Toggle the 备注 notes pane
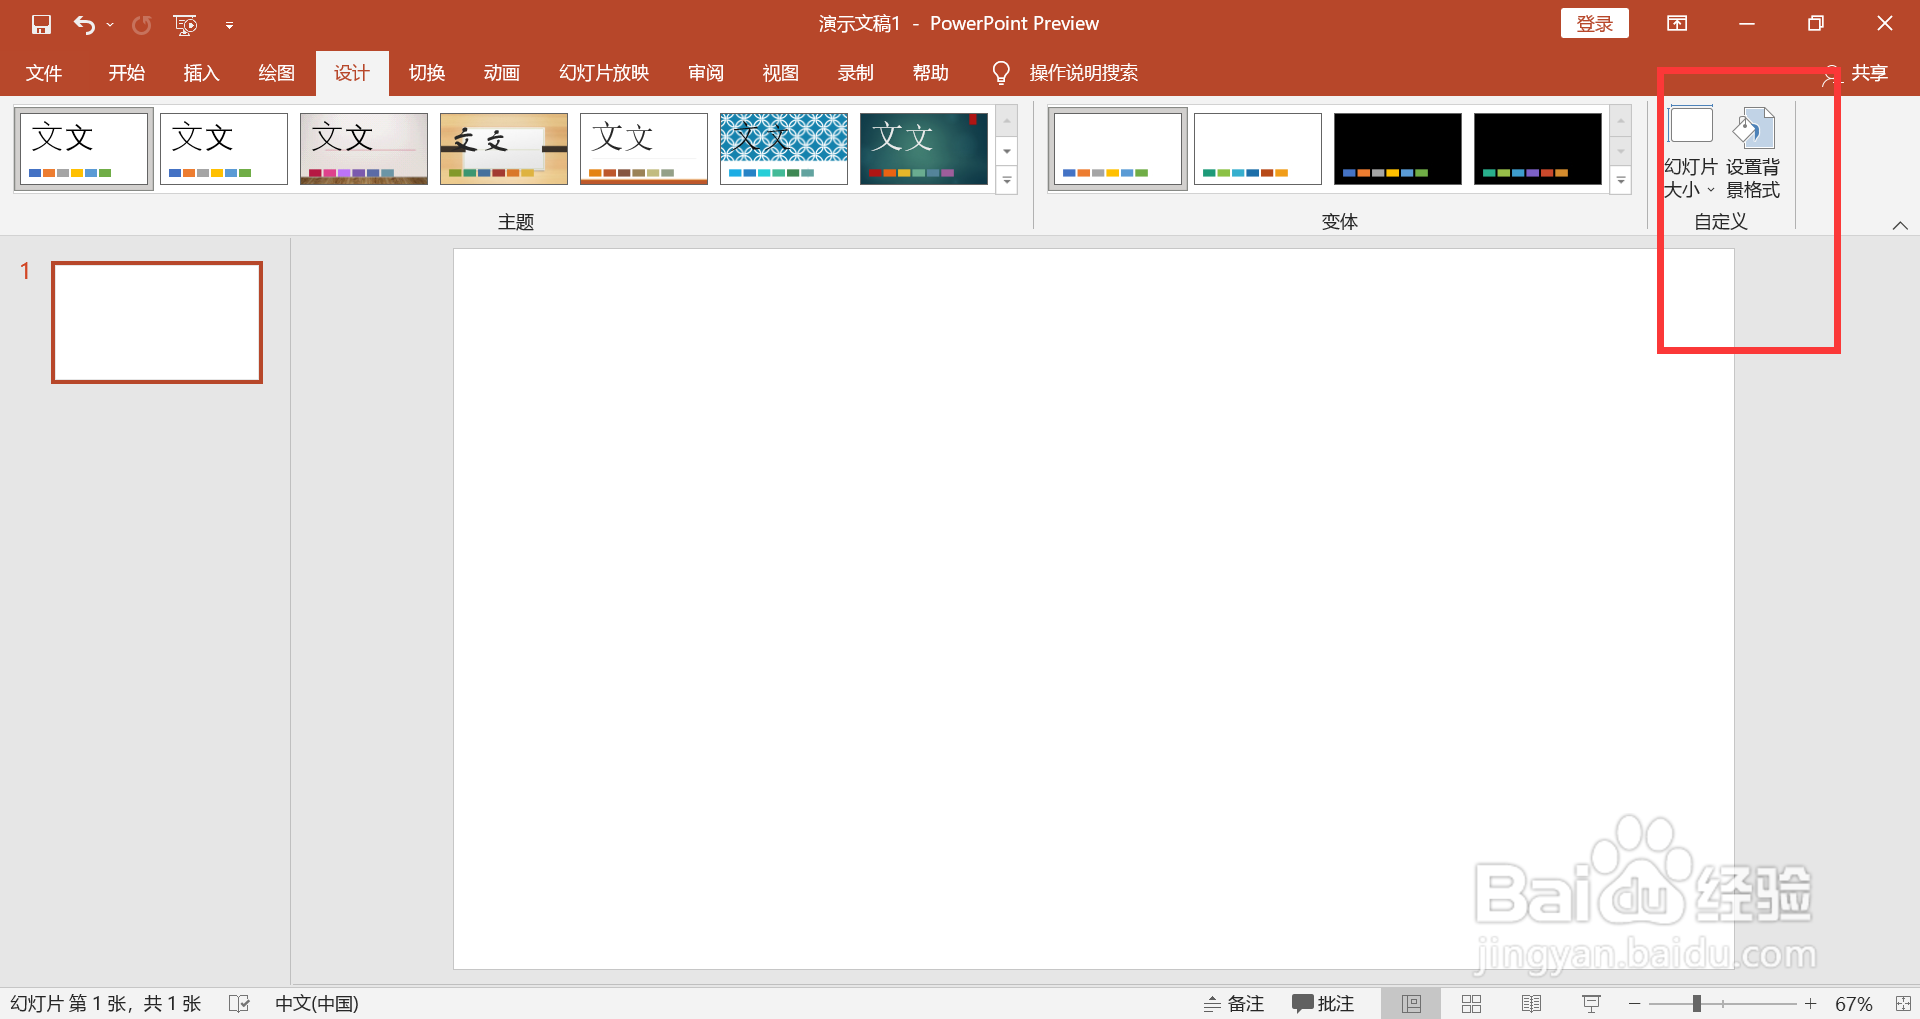 pyautogui.click(x=1234, y=1003)
